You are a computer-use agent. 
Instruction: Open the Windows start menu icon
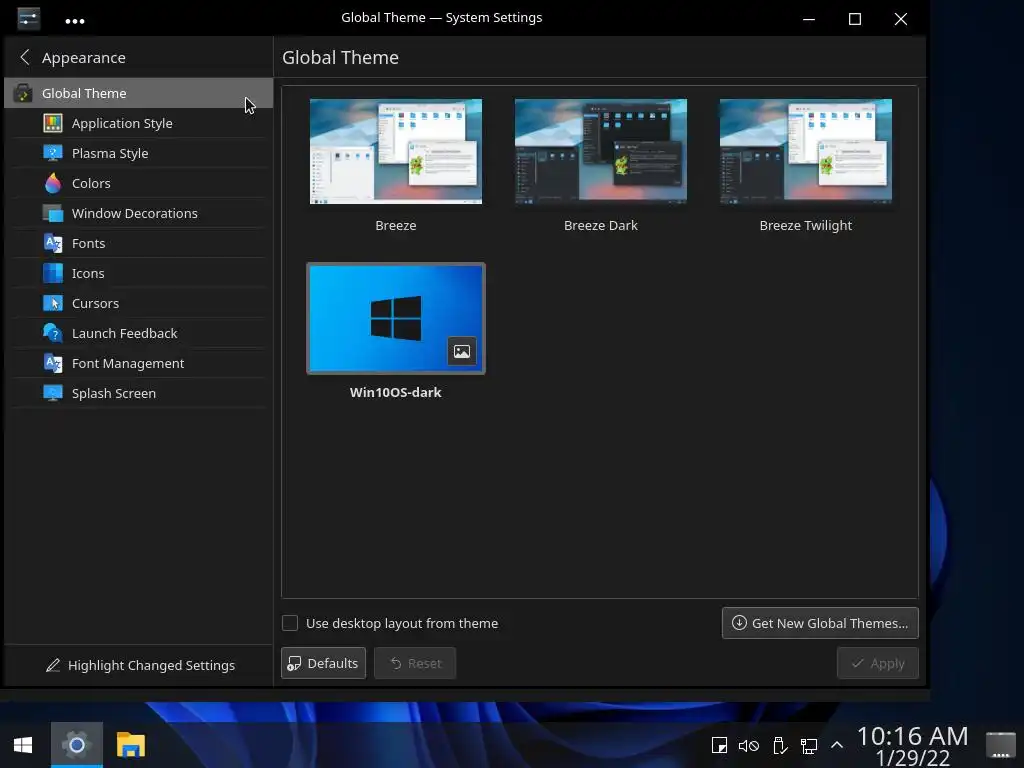click(x=24, y=745)
